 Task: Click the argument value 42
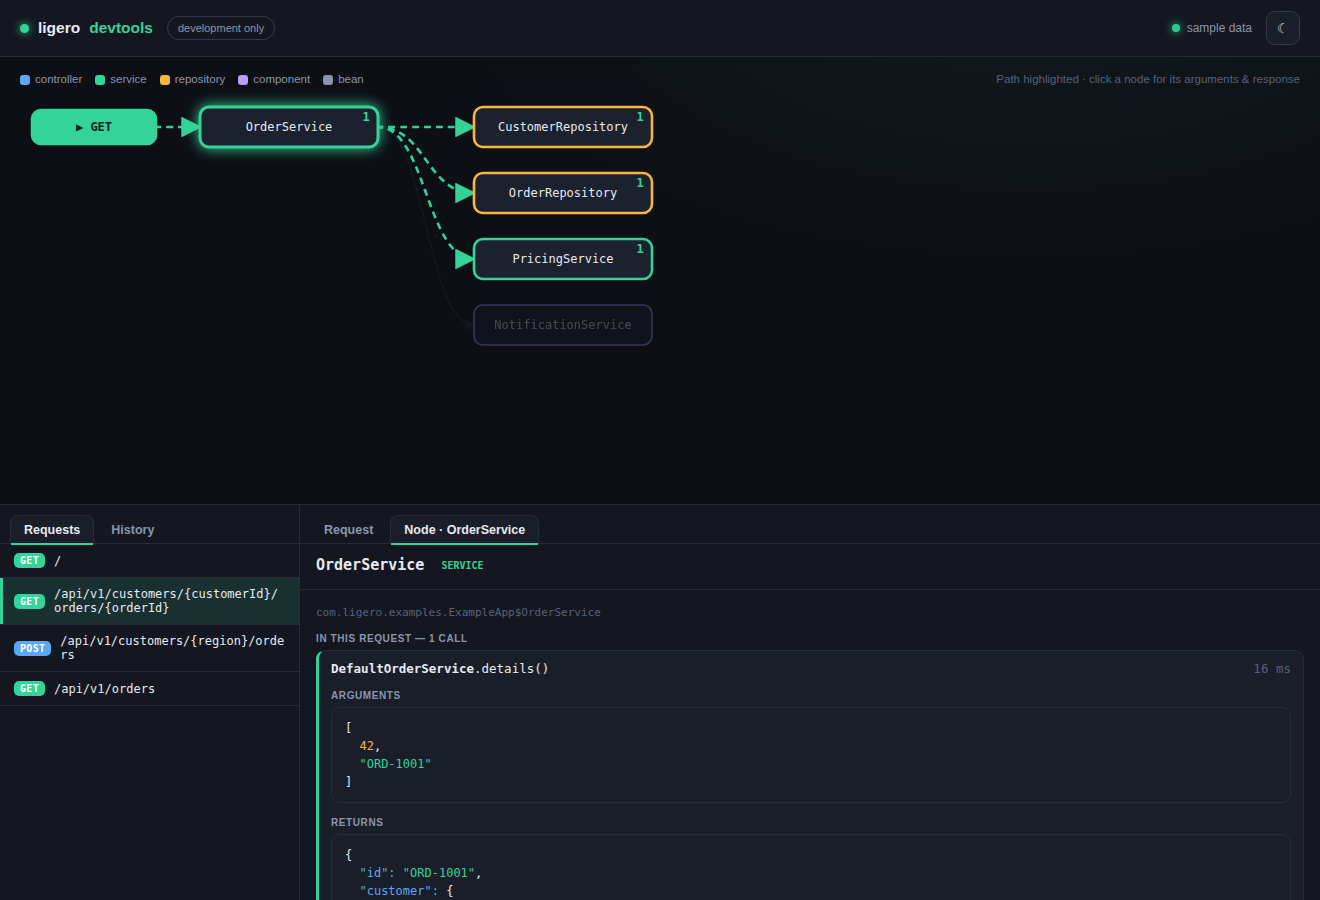tap(367, 746)
